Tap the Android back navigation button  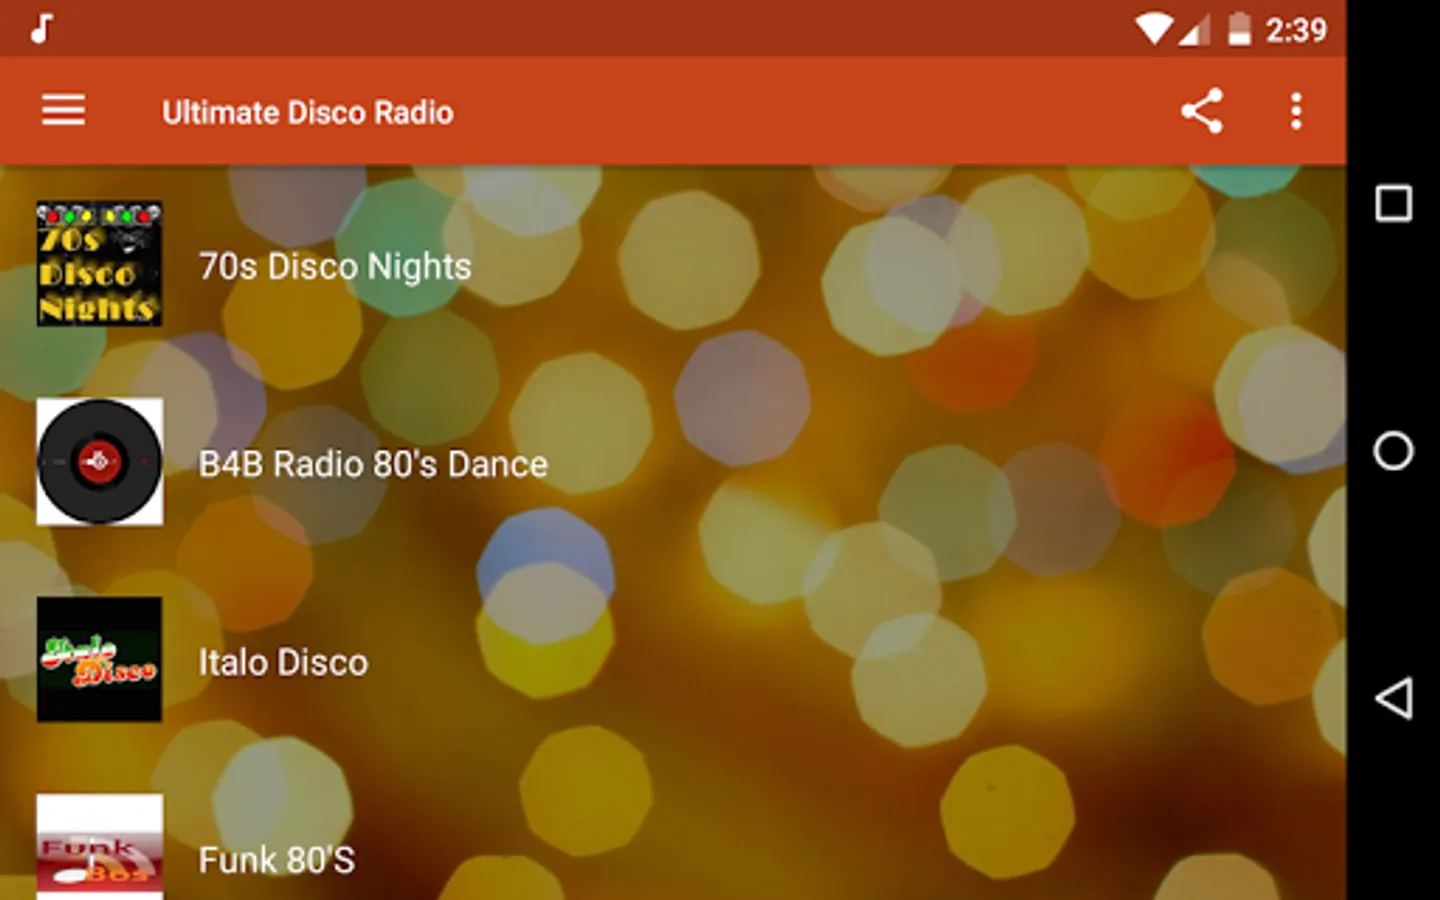[x=1393, y=698]
